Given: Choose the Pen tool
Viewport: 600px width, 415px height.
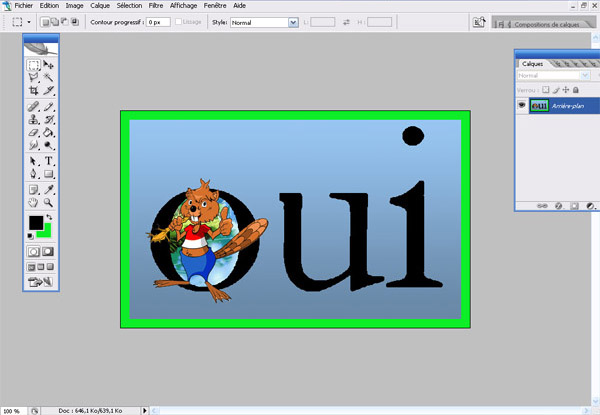Looking at the screenshot, I should 33,174.
